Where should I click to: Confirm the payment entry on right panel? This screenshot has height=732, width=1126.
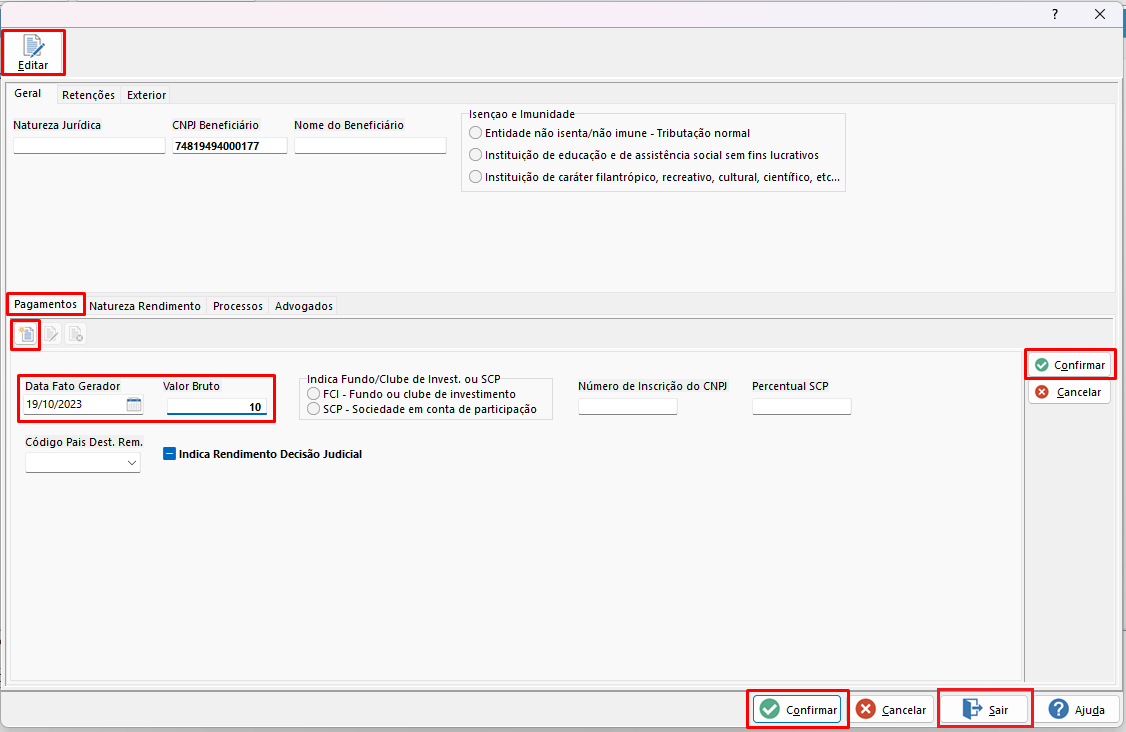click(x=1070, y=365)
